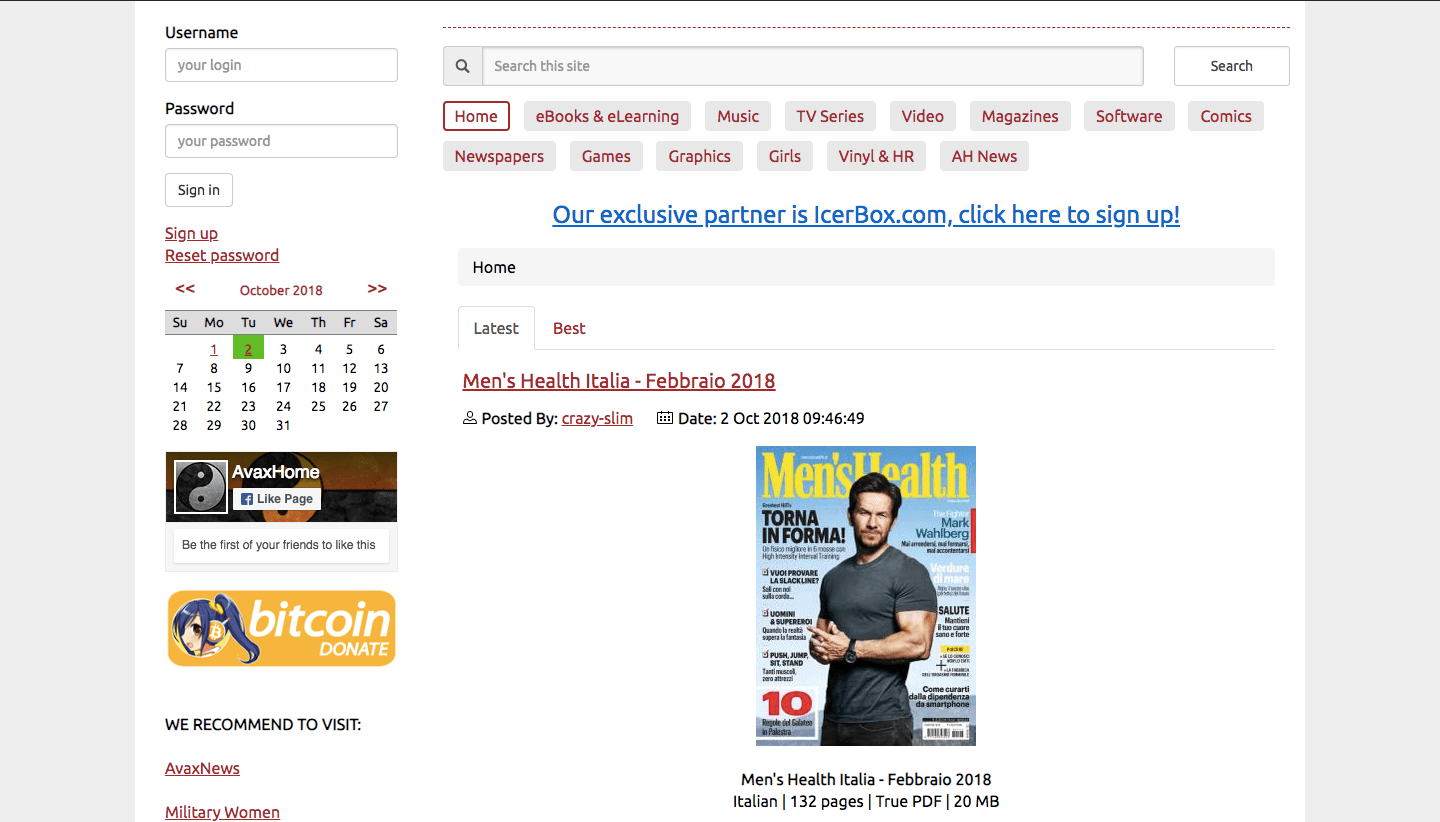This screenshot has width=1440, height=822.
Task: Go to previous month with << arrow
Action: tap(185, 289)
